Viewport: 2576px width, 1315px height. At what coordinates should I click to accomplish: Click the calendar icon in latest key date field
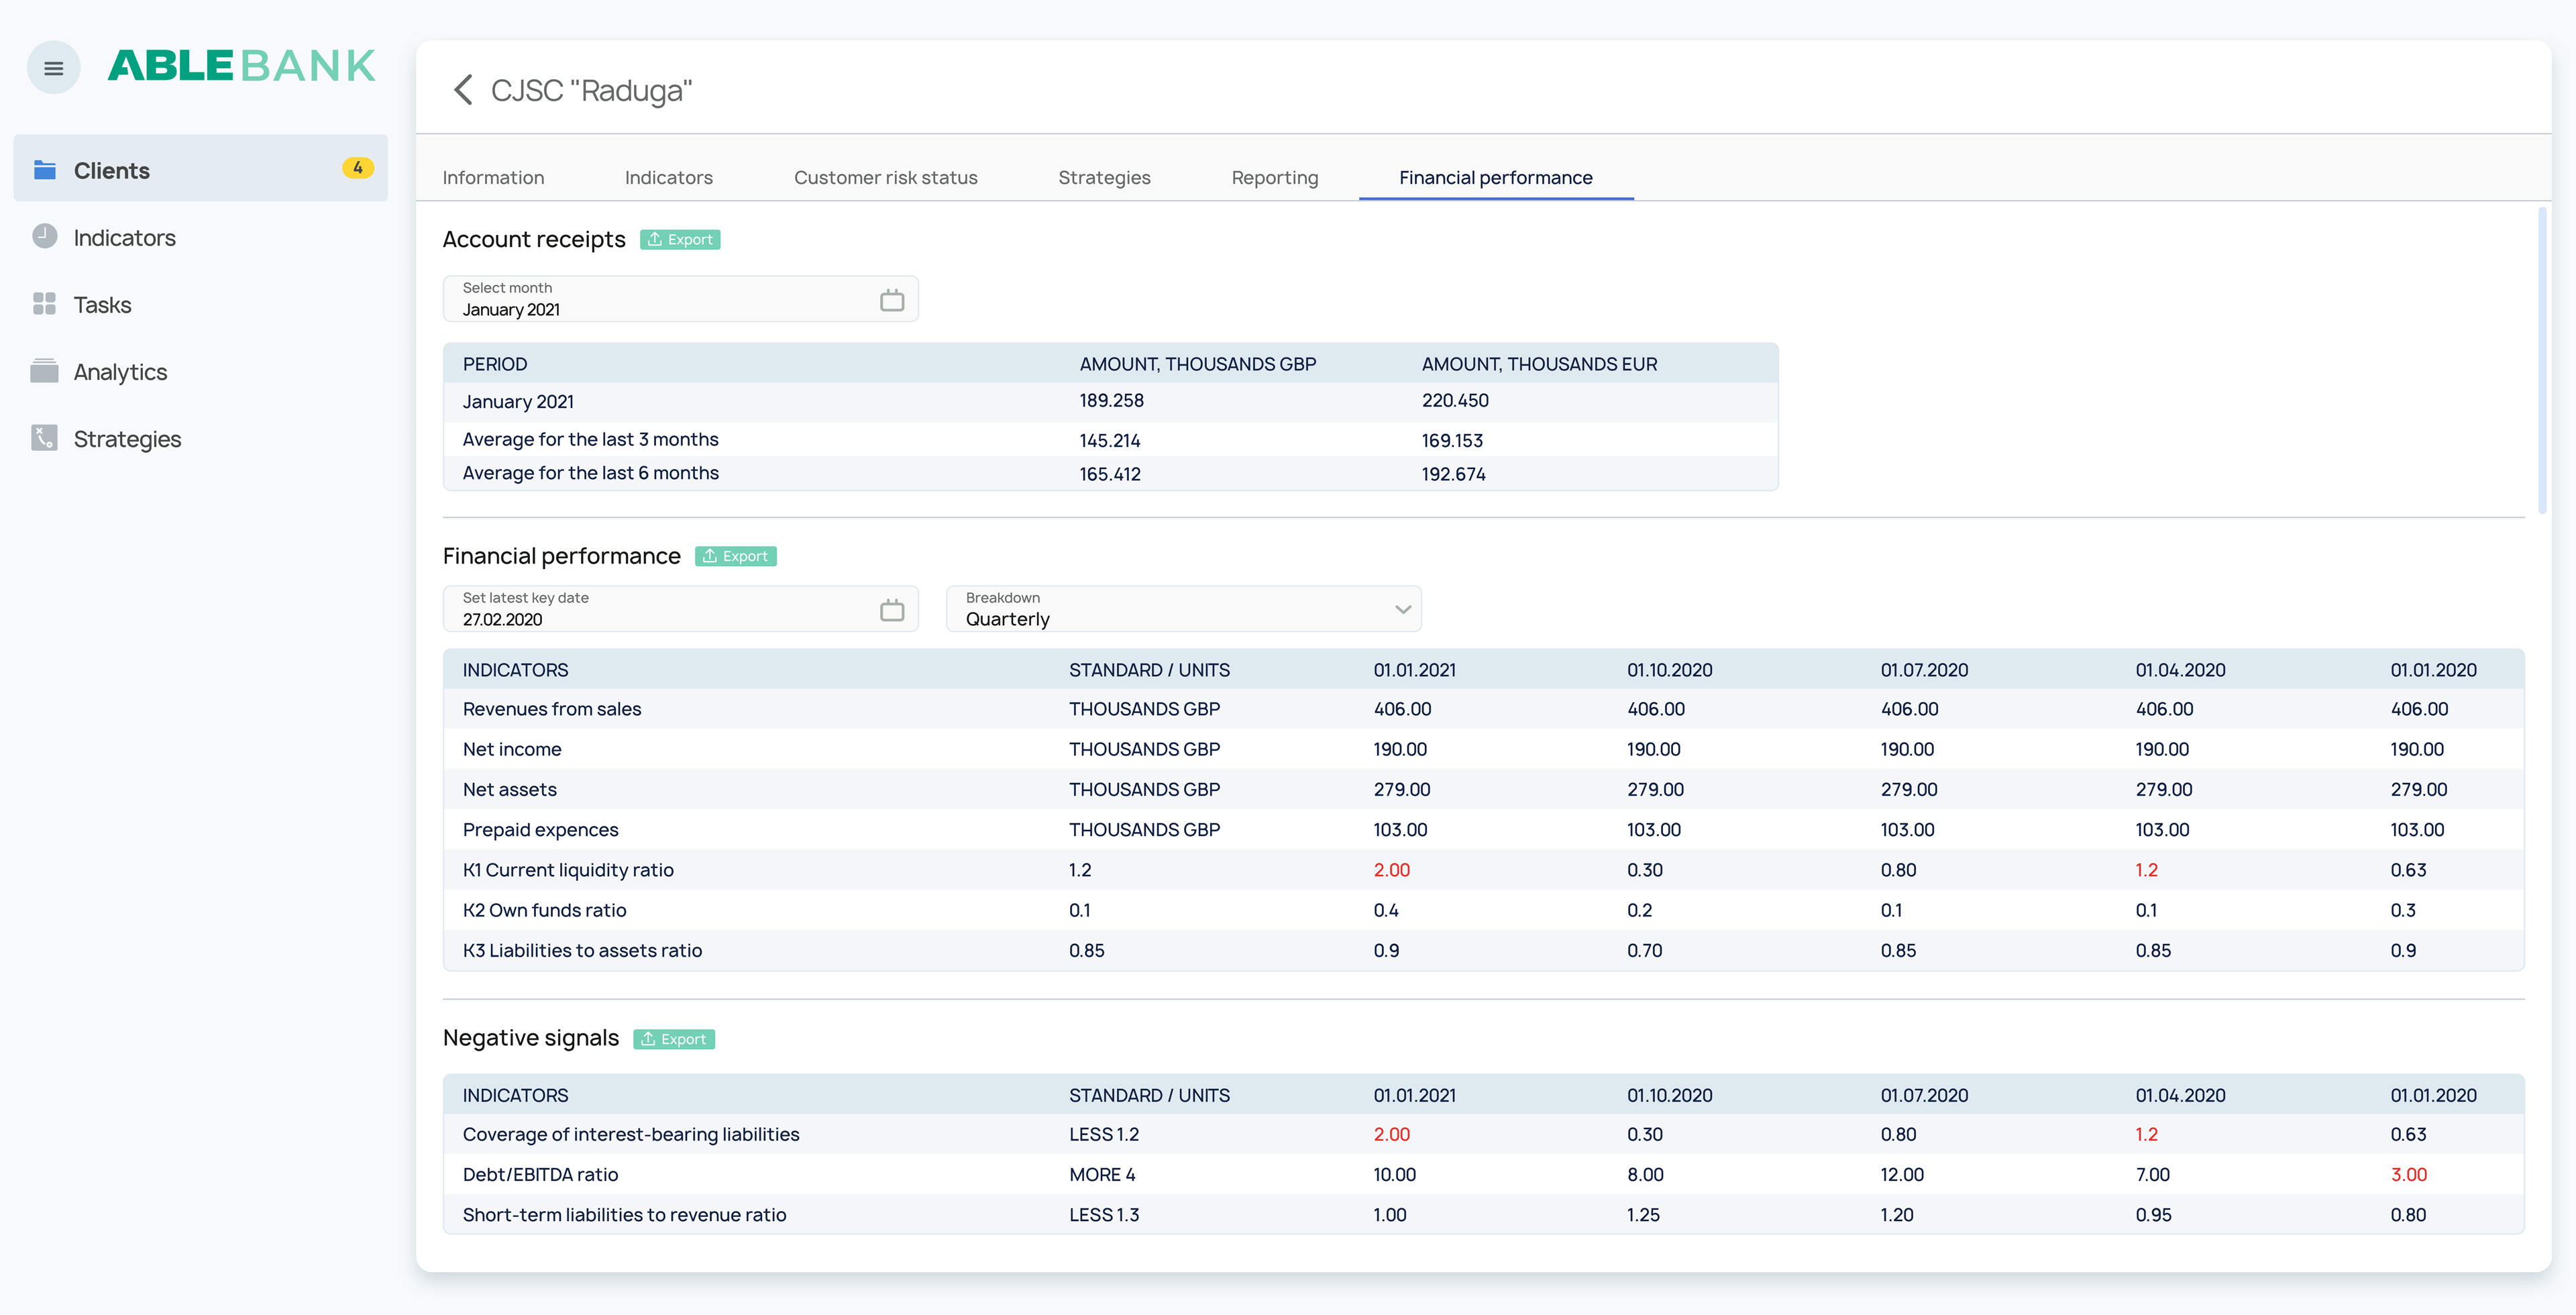[x=891, y=610]
